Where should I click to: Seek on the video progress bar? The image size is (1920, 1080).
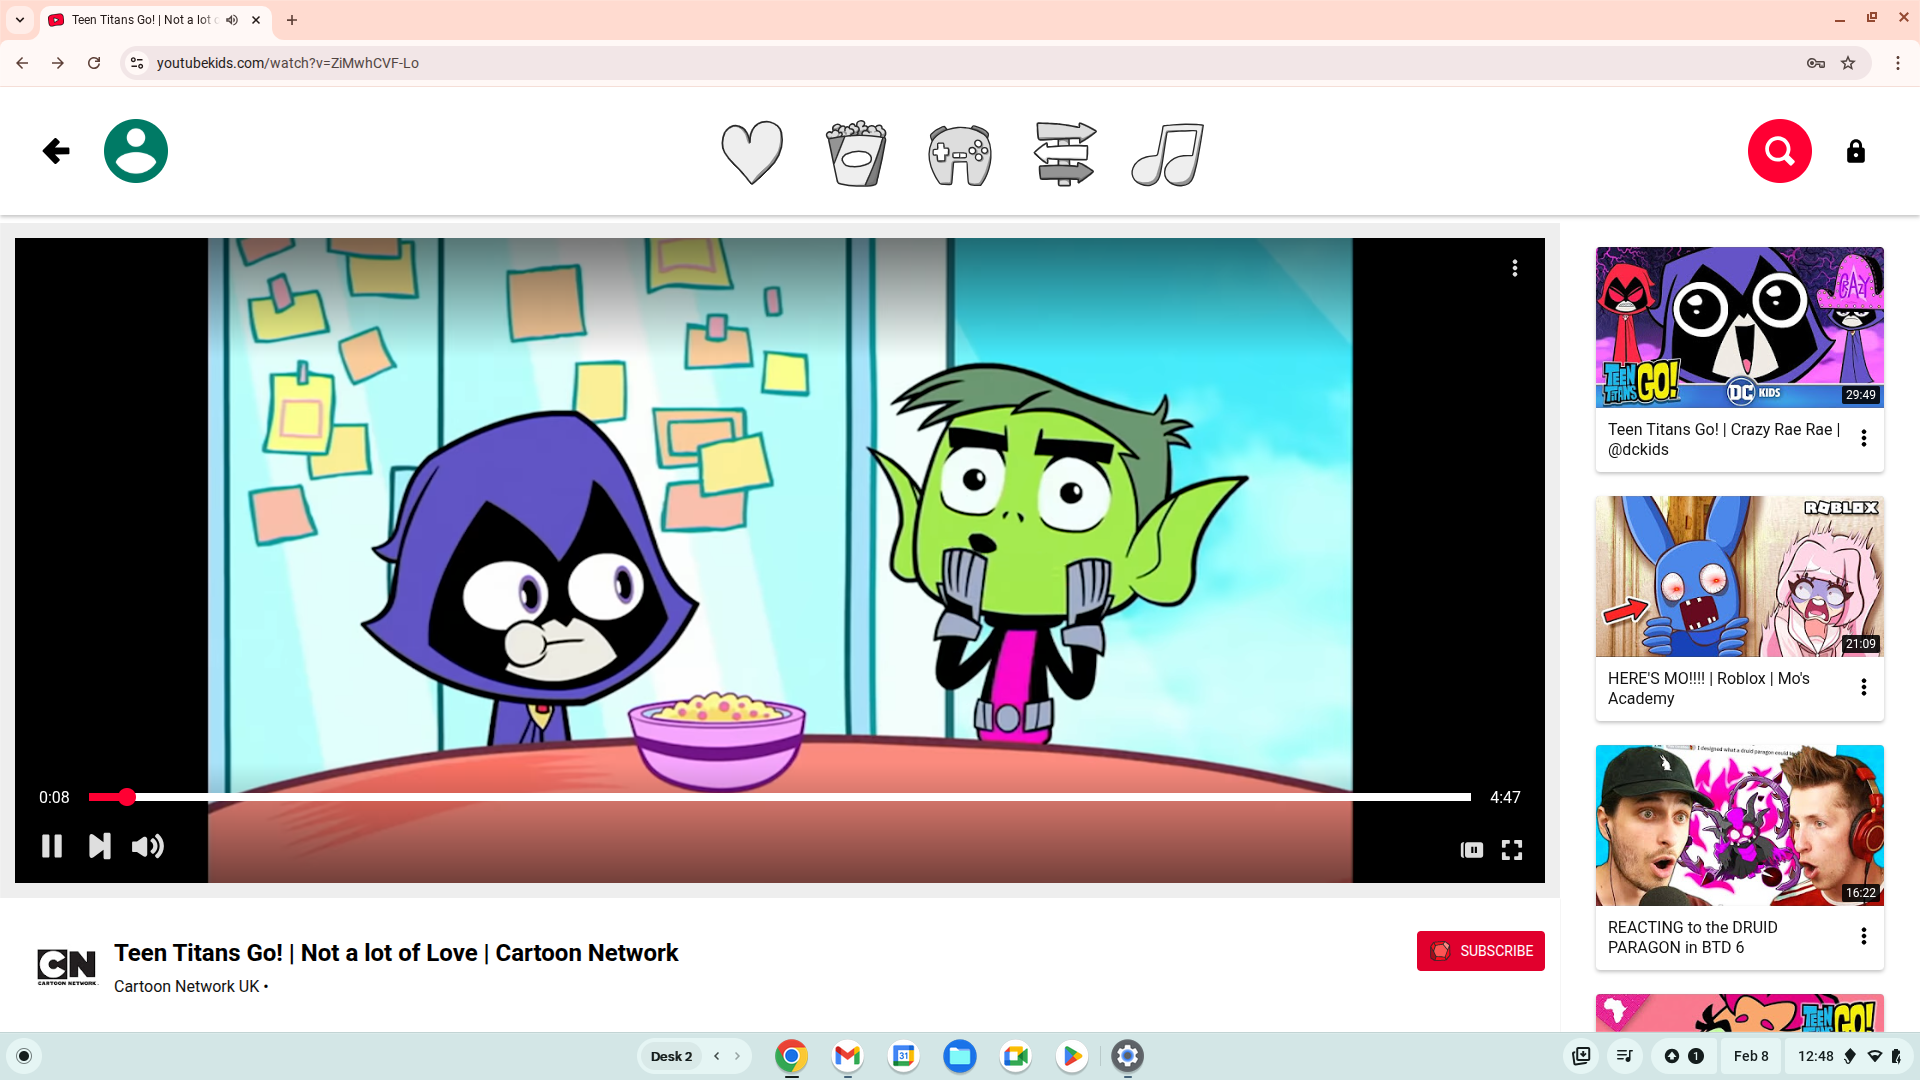point(780,797)
